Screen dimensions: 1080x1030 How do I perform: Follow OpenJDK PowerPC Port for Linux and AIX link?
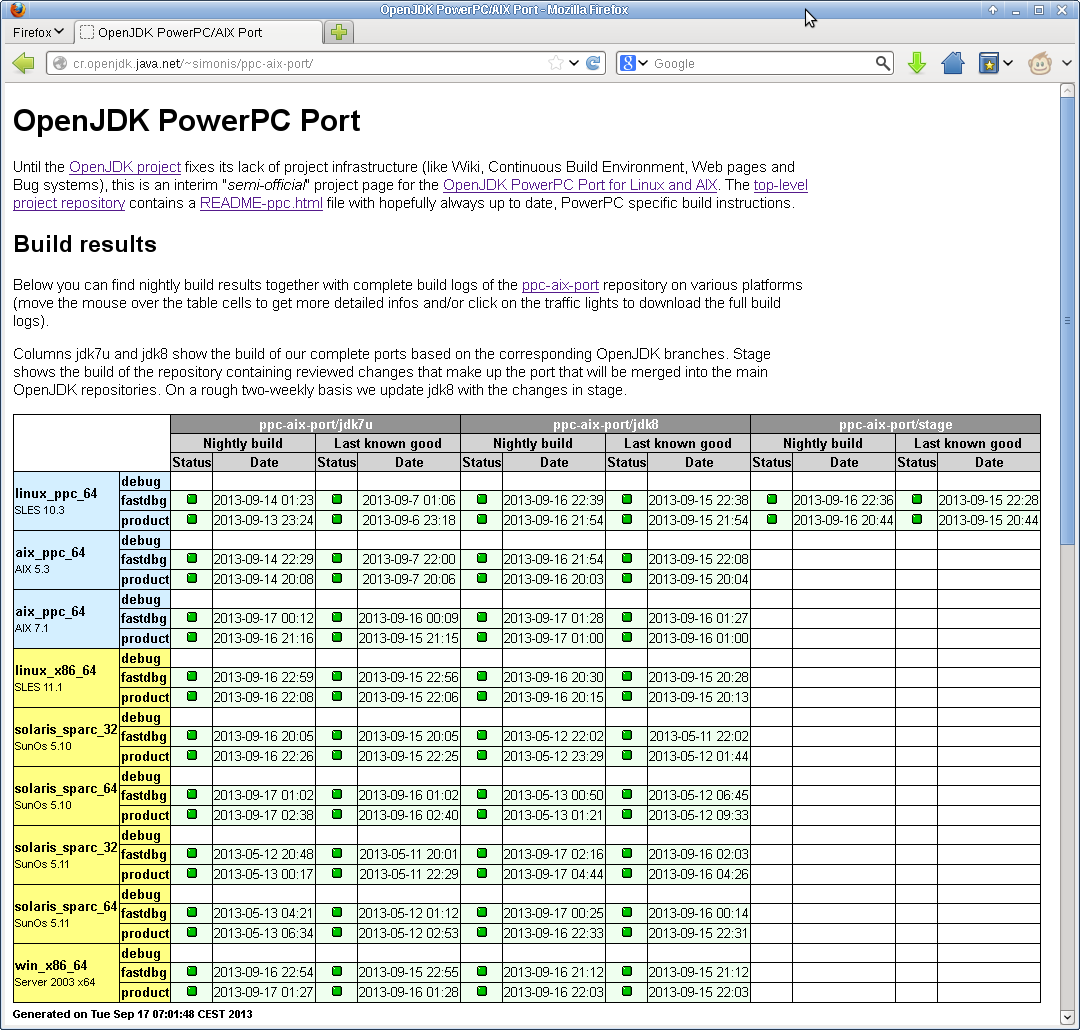pyautogui.click(x=580, y=185)
